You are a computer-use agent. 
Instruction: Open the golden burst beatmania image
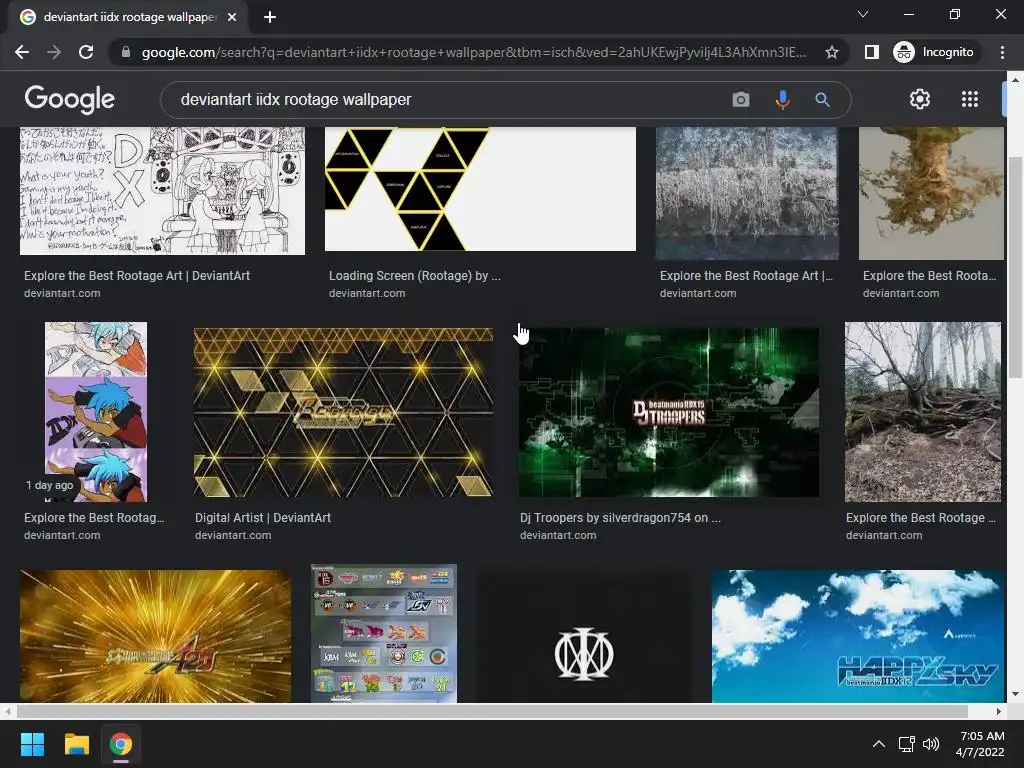pos(155,636)
